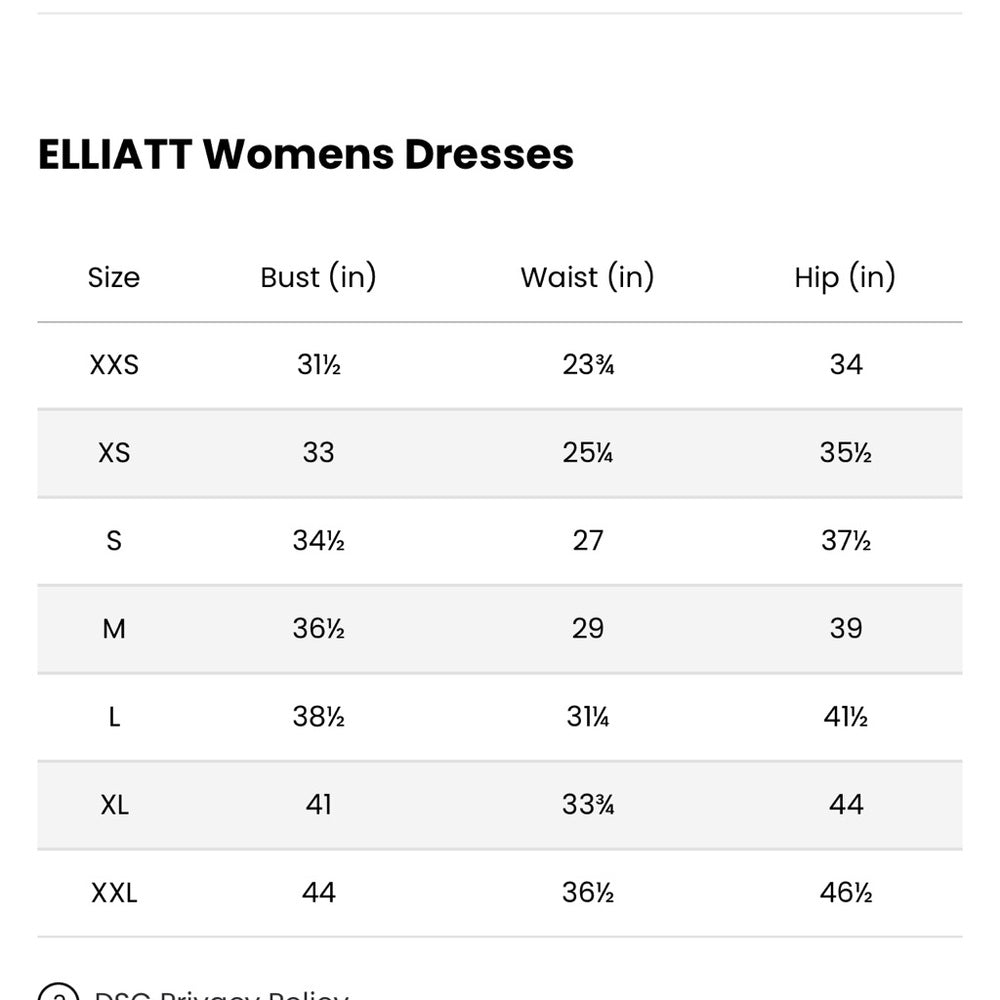Click the Size column header

(114, 277)
